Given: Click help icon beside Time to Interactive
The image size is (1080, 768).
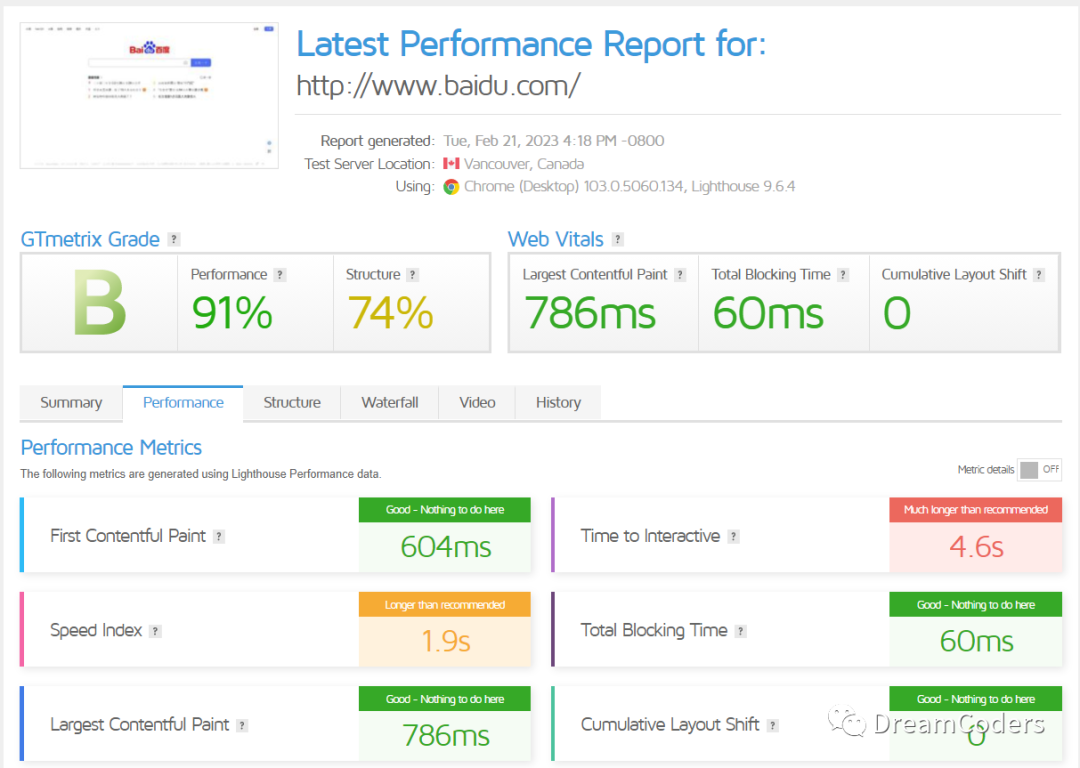Looking at the screenshot, I should coord(734,537).
